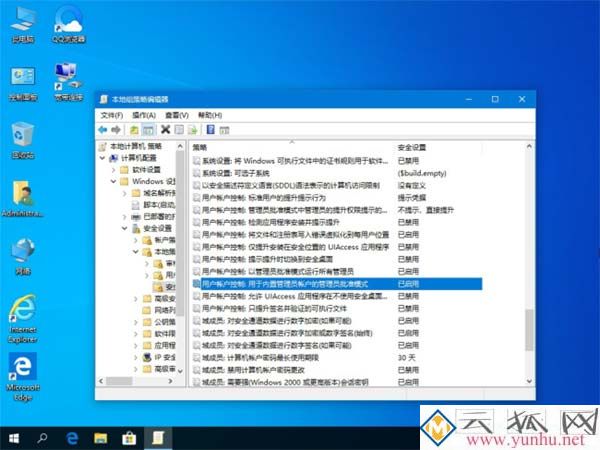Image resolution: width=600 pixels, height=450 pixels.
Task: Open the 此电脑 desktop icon
Action: [x=23, y=25]
